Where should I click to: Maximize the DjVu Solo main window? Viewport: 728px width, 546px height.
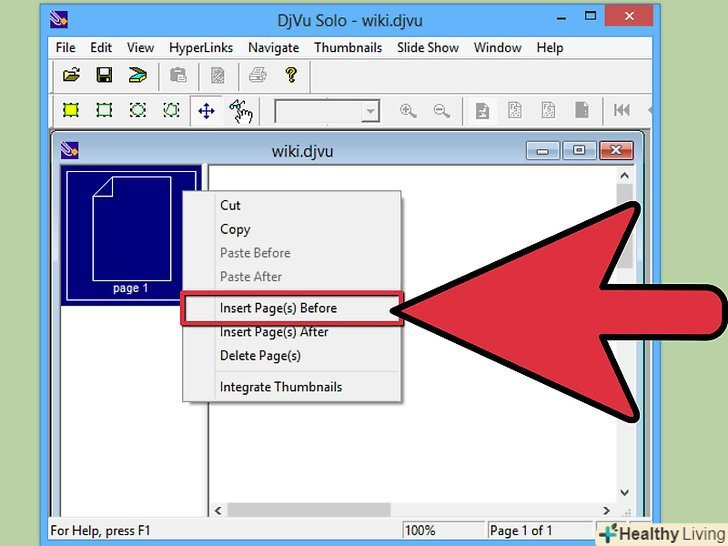tap(590, 17)
